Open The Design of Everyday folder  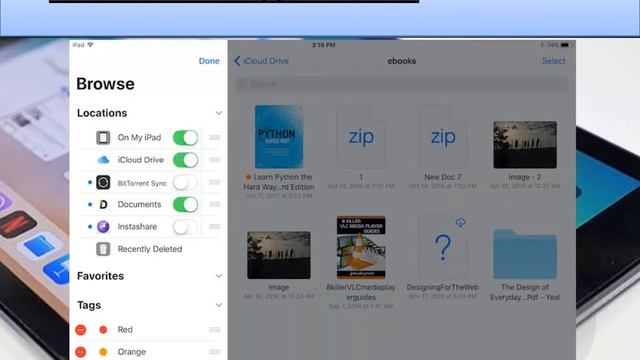525,254
